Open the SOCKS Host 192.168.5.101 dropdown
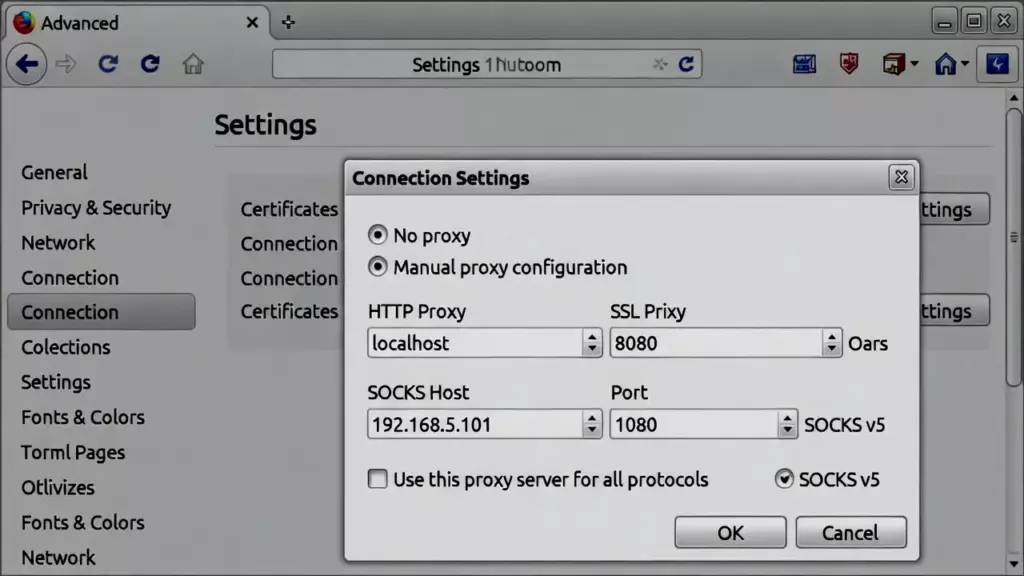1024x576 pixels. click(591, 425)
